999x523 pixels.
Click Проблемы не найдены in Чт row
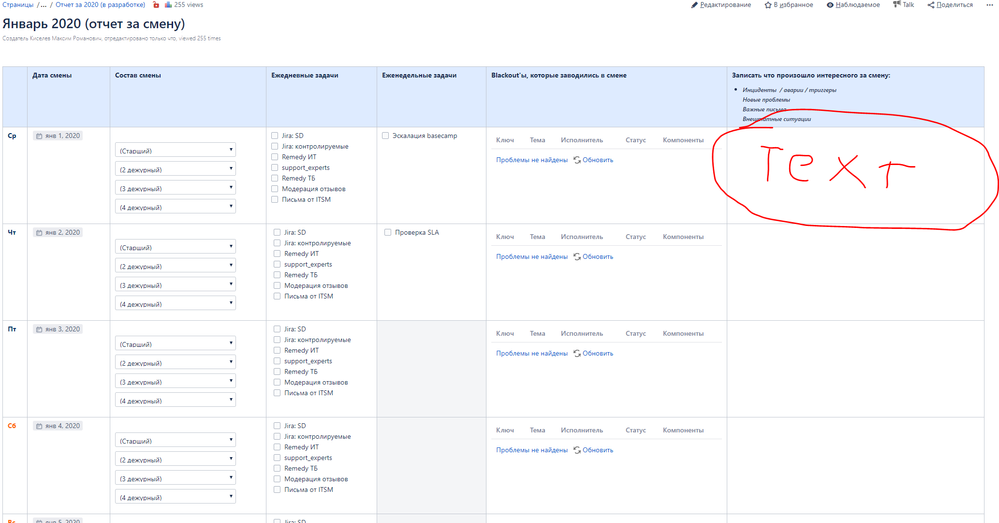(531, 257)
